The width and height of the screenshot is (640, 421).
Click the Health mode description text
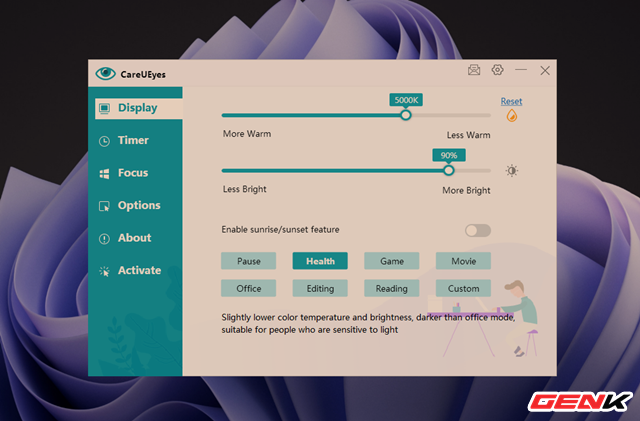368,323
